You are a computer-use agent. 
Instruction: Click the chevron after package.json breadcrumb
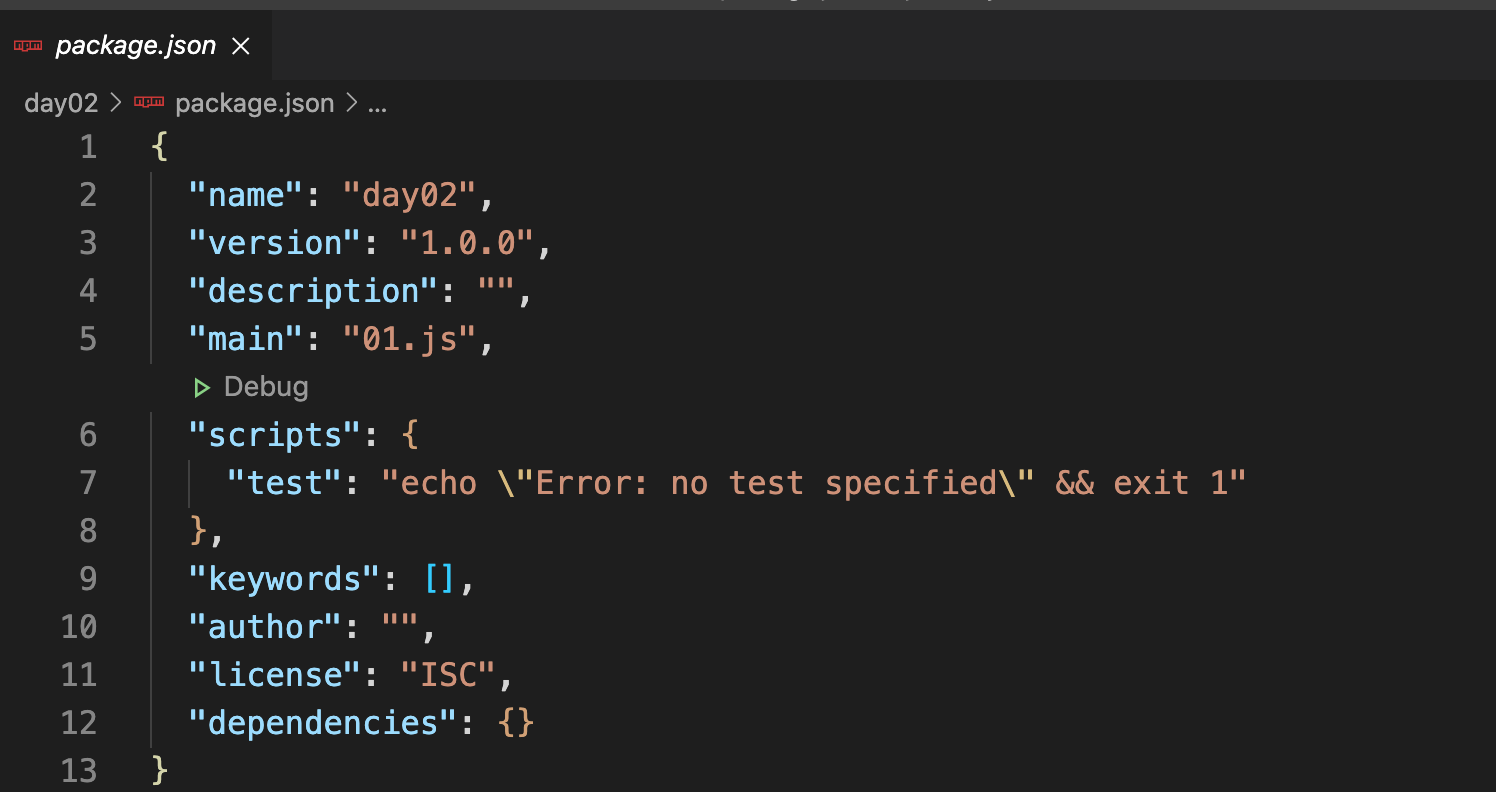pyautogui.click(x=351, y=103)
